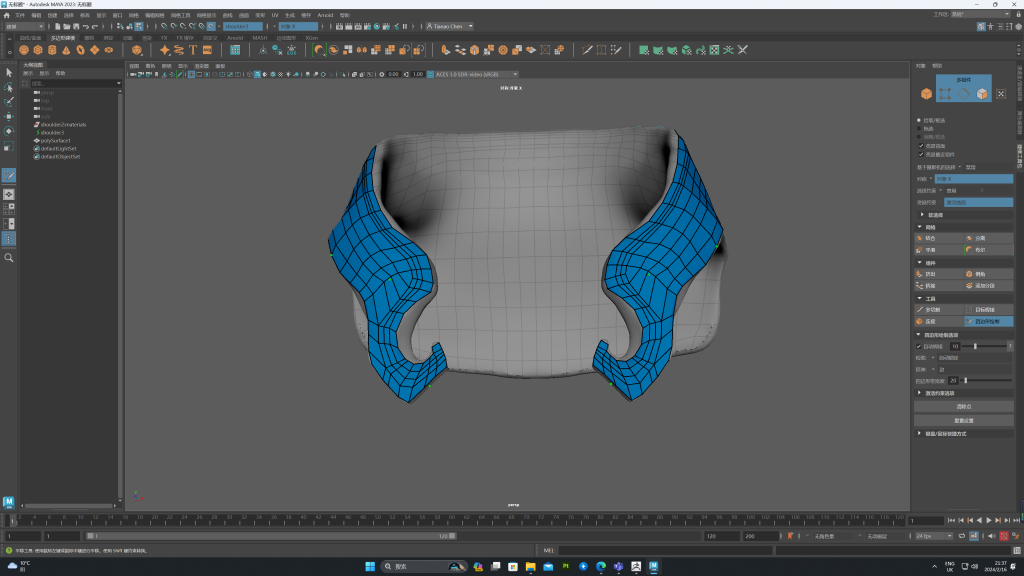
Task: Click the 结合 (Combine) button
Action: (x=939, y=238)
